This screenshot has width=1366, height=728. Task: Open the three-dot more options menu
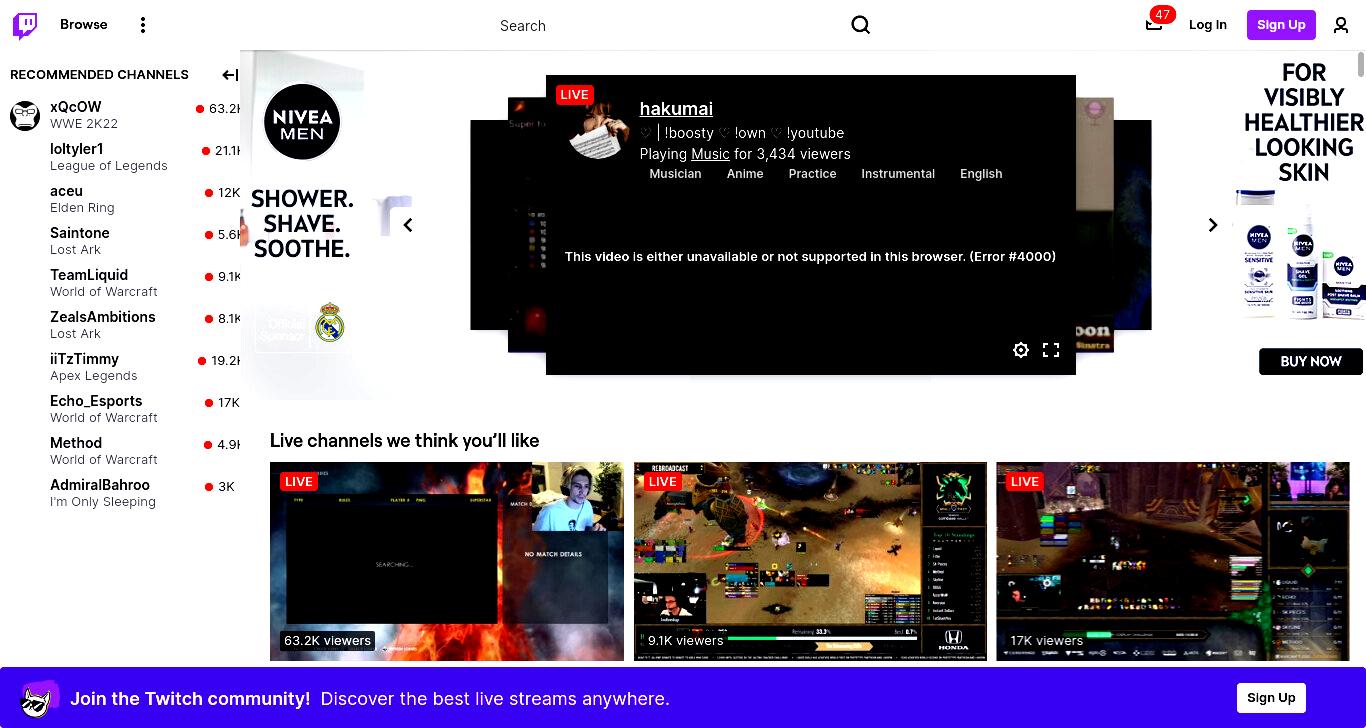143,25
